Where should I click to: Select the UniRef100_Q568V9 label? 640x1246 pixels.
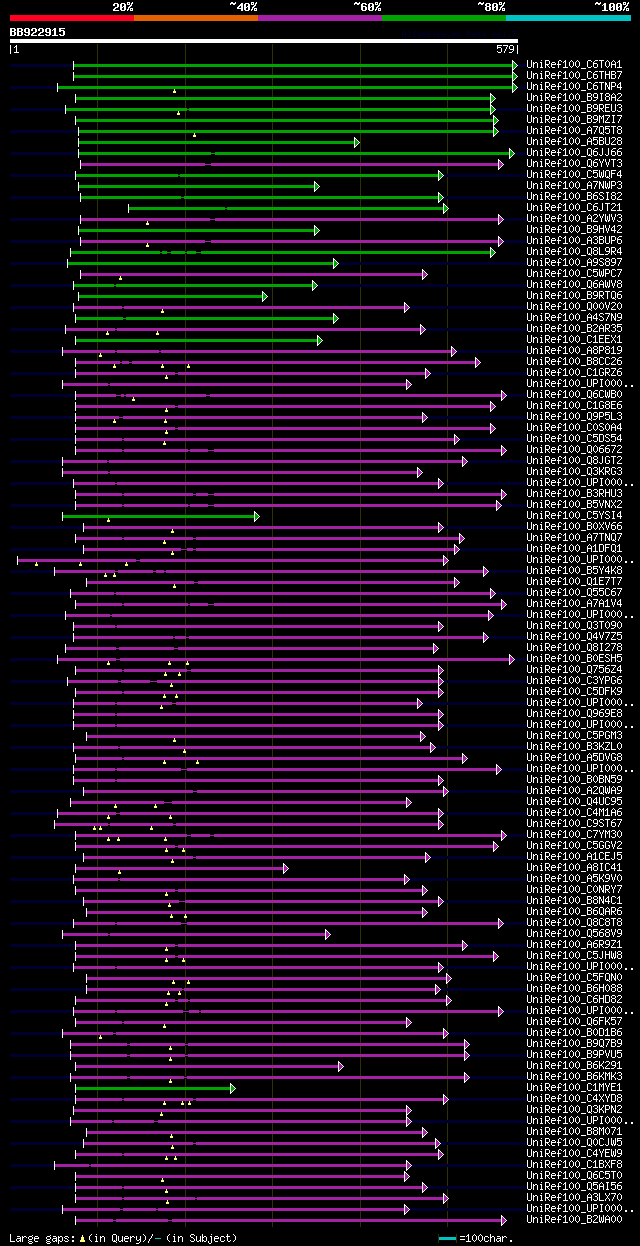[x=574, y=933]
